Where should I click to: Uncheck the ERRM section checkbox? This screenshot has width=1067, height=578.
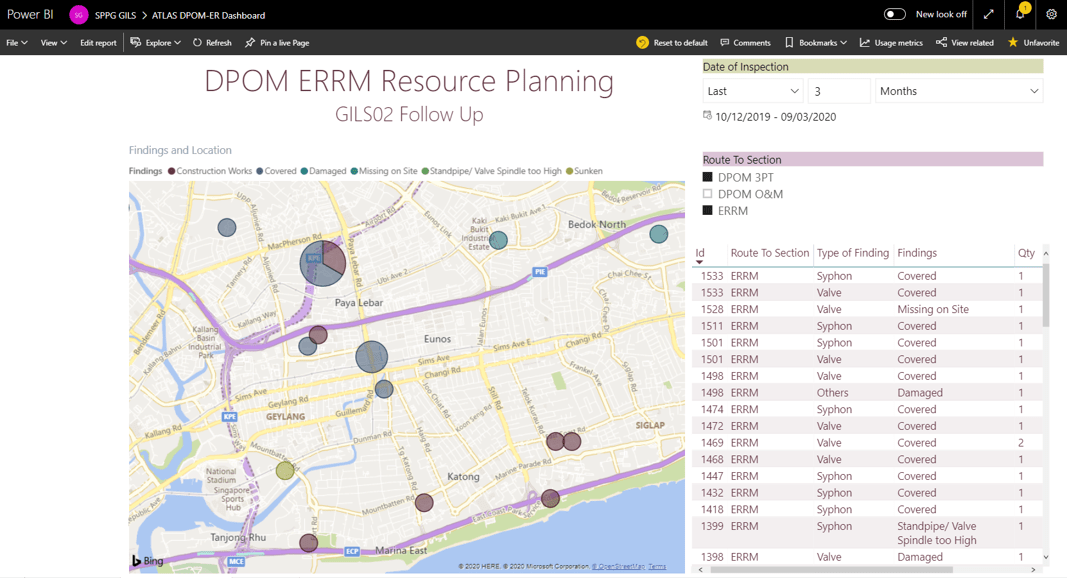[x=708, y=210]
